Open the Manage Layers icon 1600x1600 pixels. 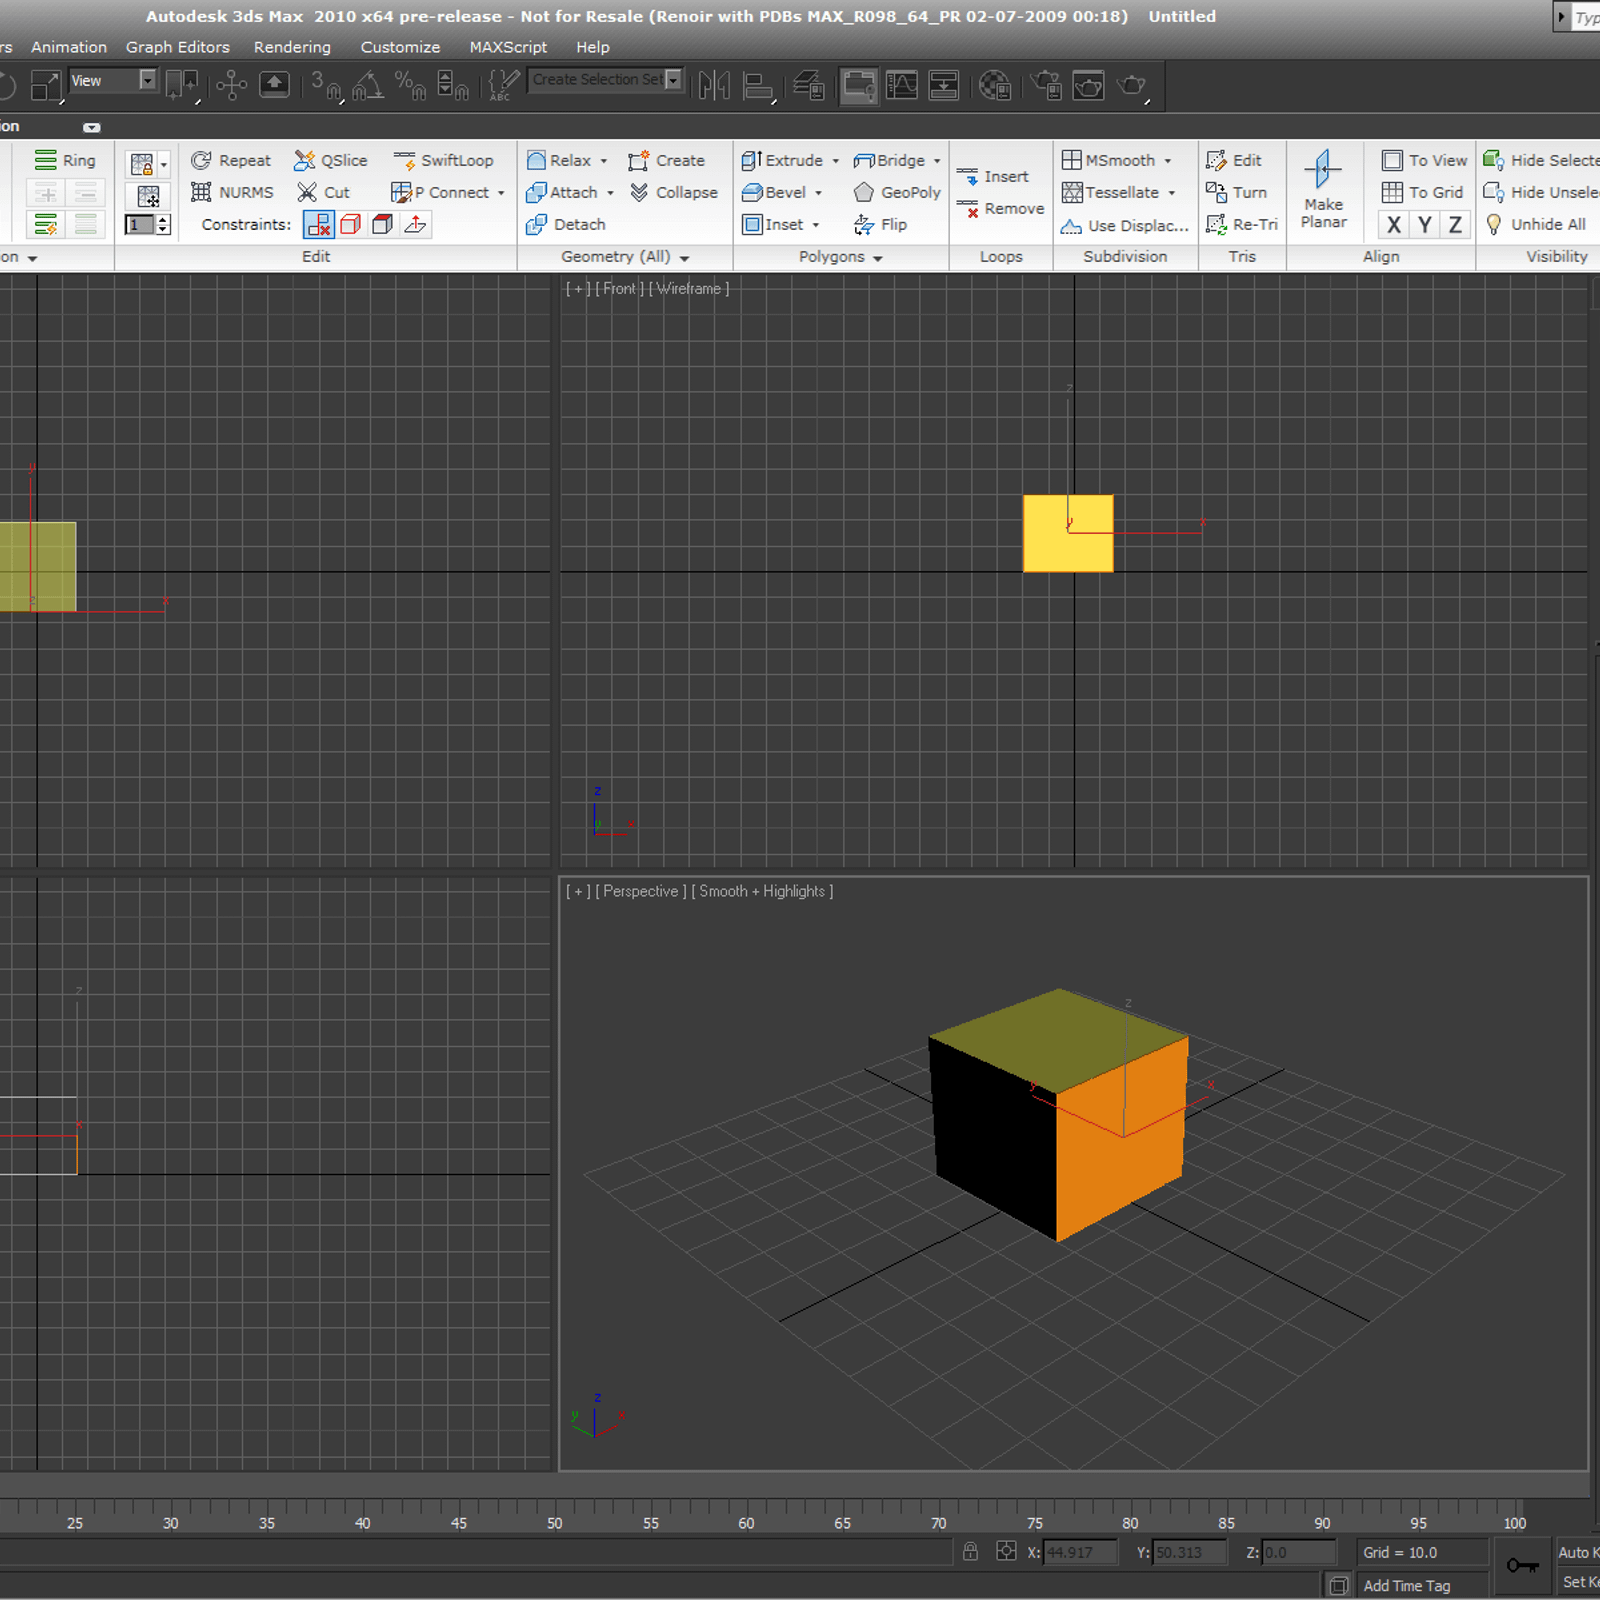[x=809, y=85]
